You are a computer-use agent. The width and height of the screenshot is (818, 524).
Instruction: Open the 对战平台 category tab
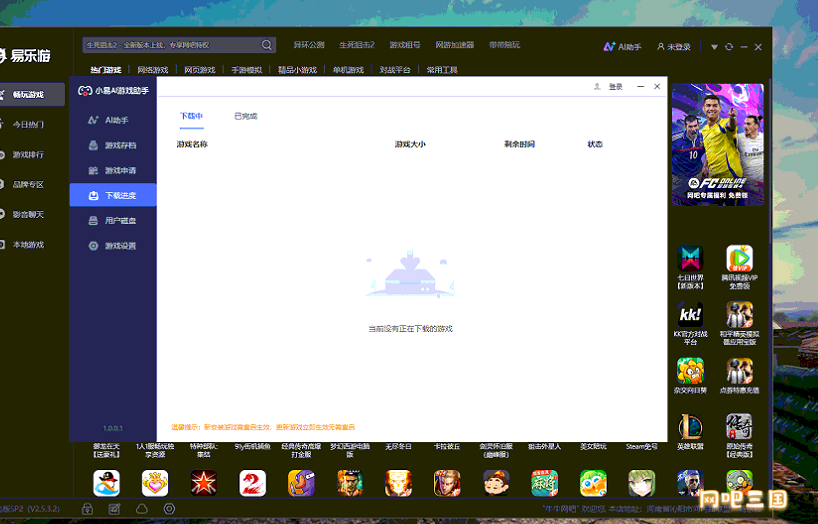[x=395, y=70]
